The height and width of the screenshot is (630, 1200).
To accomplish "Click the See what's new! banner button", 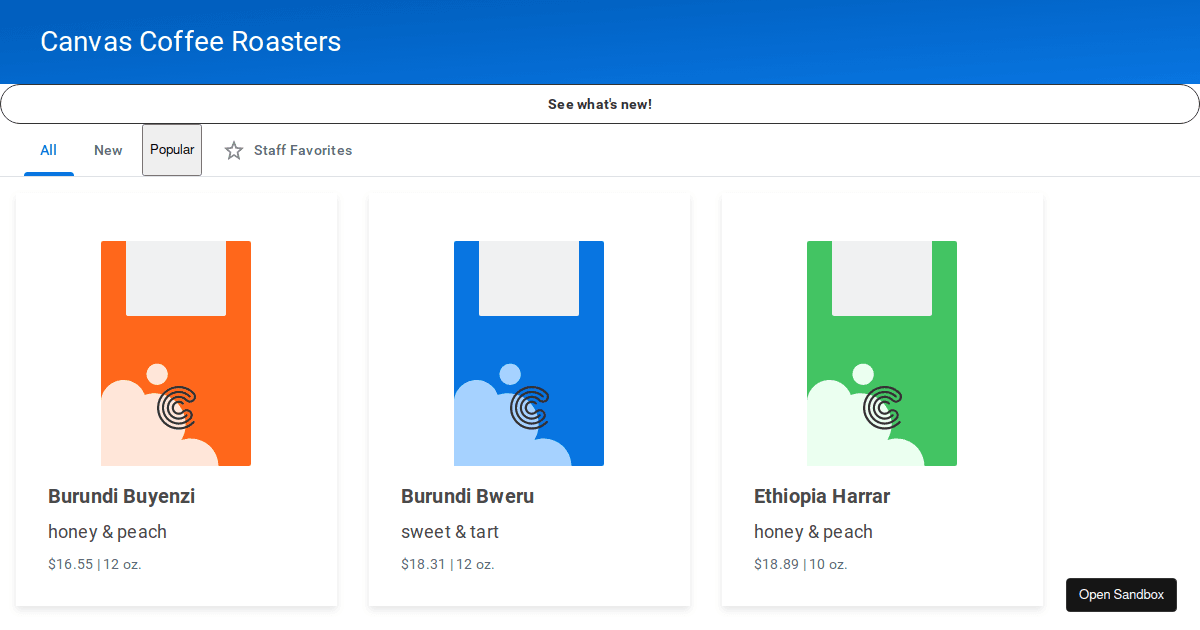I will pyautogui.click(x=600, y=104).
